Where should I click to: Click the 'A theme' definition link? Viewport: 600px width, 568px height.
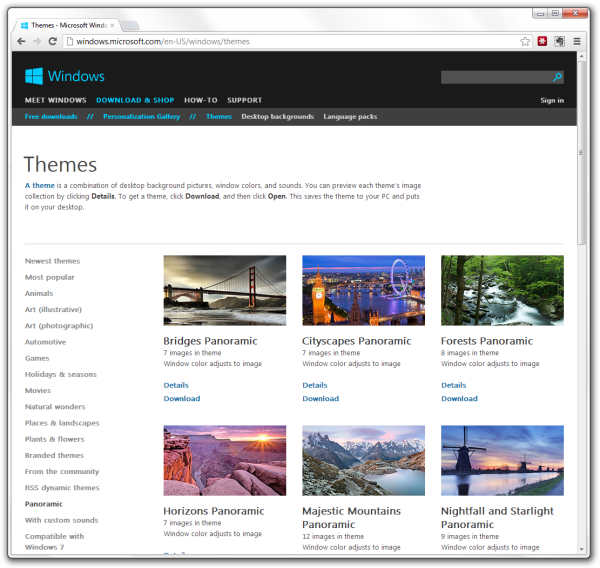pos(40,185)
